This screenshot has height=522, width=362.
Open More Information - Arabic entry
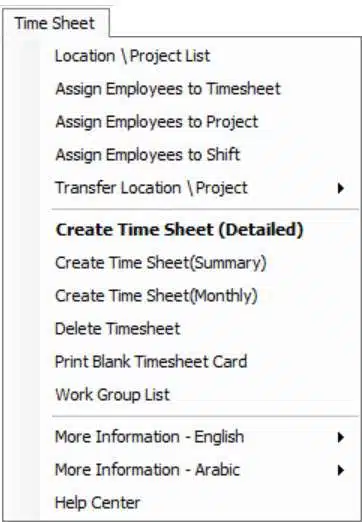(199, 470)
